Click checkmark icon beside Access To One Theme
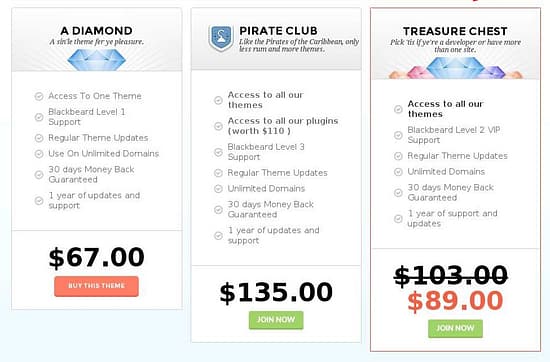The height and width of the screenshot is (362, 550). click(x=39, y=96)
